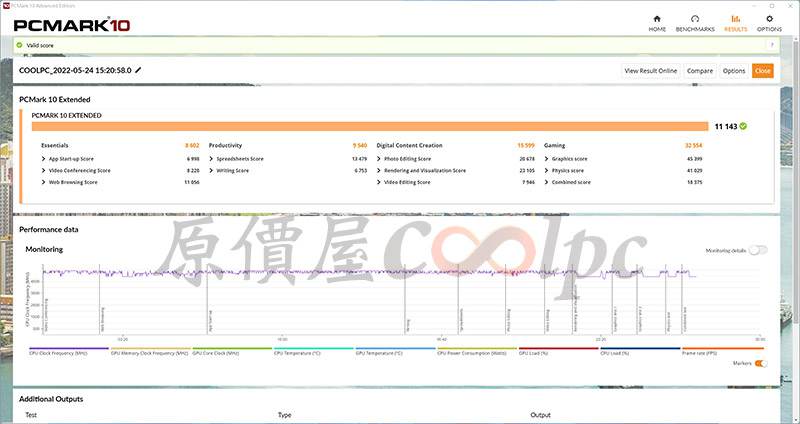The image size is (800, 424).
Task: Click the Essentials score 8 602
Action: tap(192, 145)
